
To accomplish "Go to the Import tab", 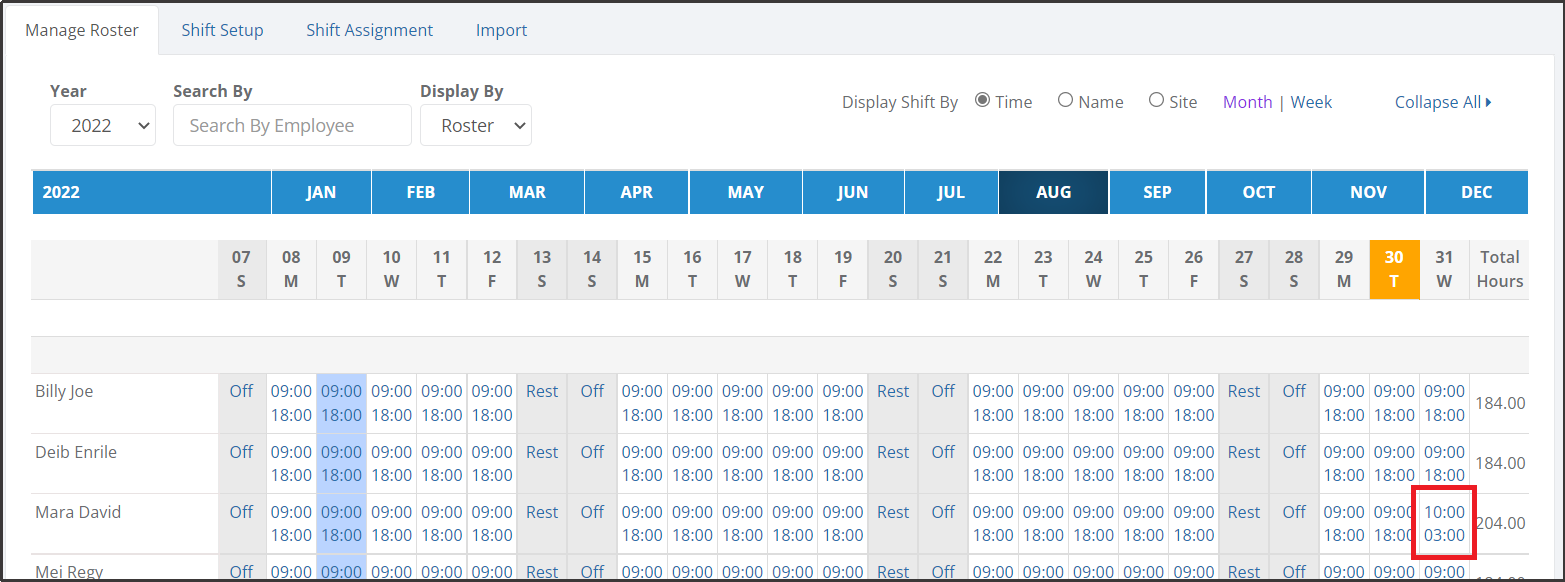I will click(x=501, y=30).
